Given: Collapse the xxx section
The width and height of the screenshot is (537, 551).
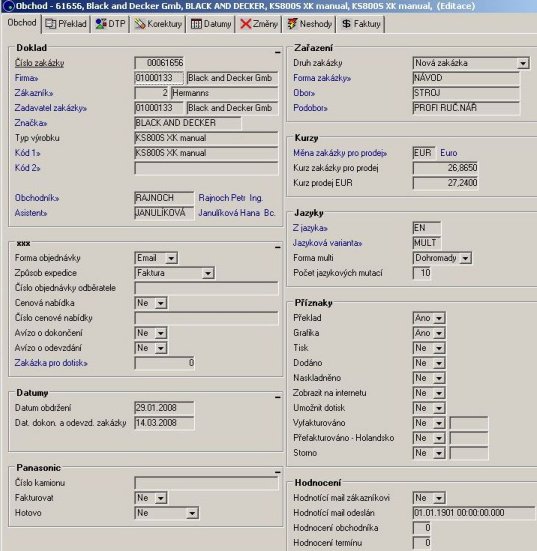Looking at the screenshot, I should click(277, 247).
